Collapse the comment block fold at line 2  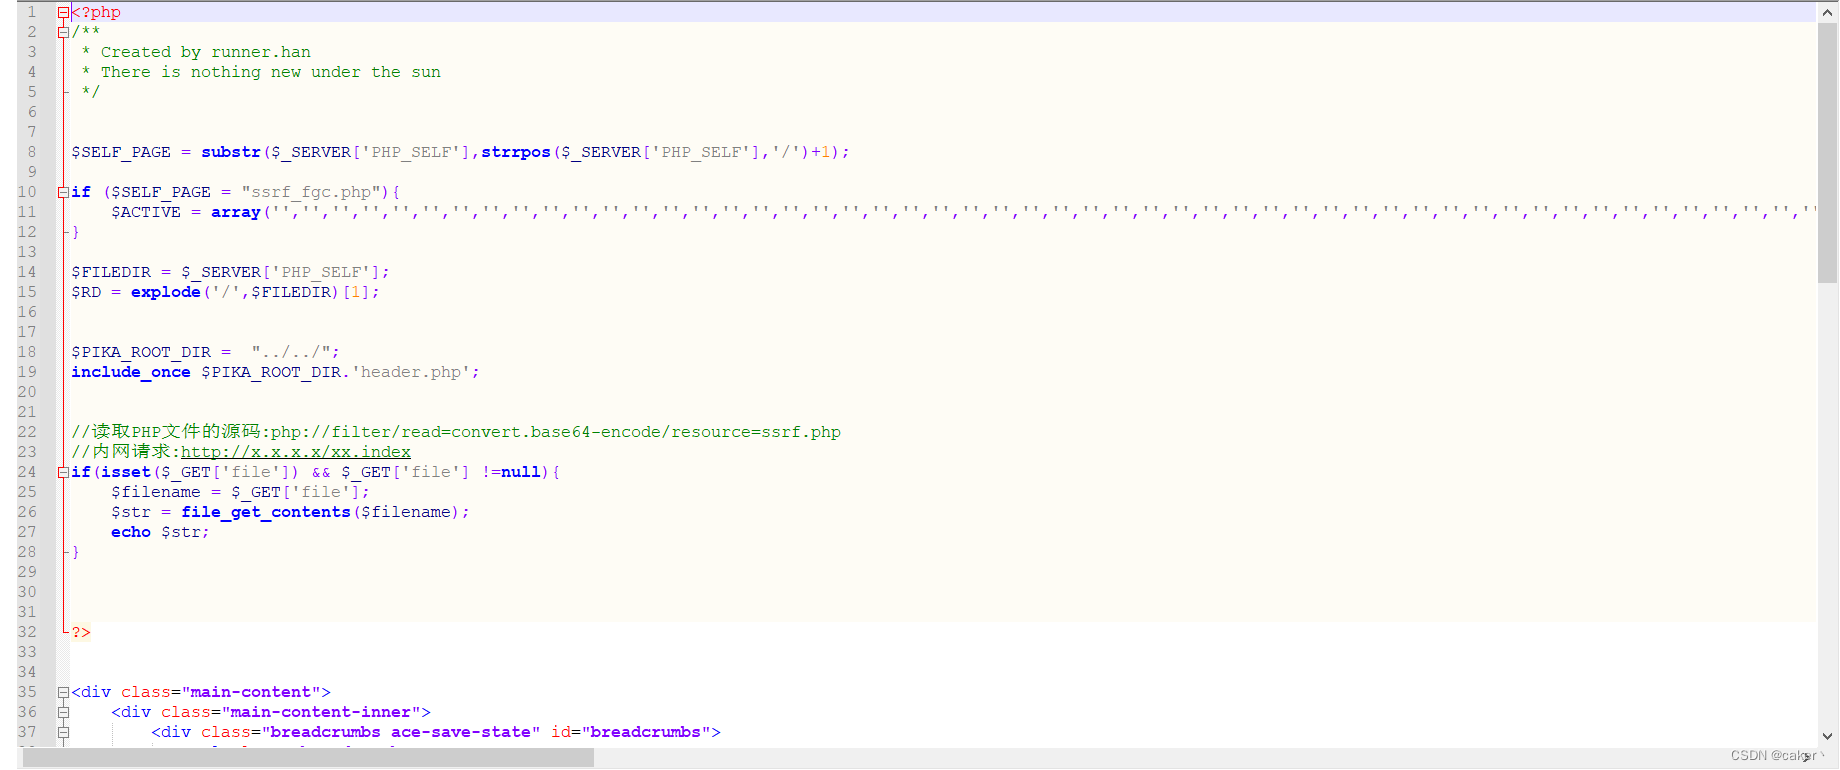click(63, 32)
